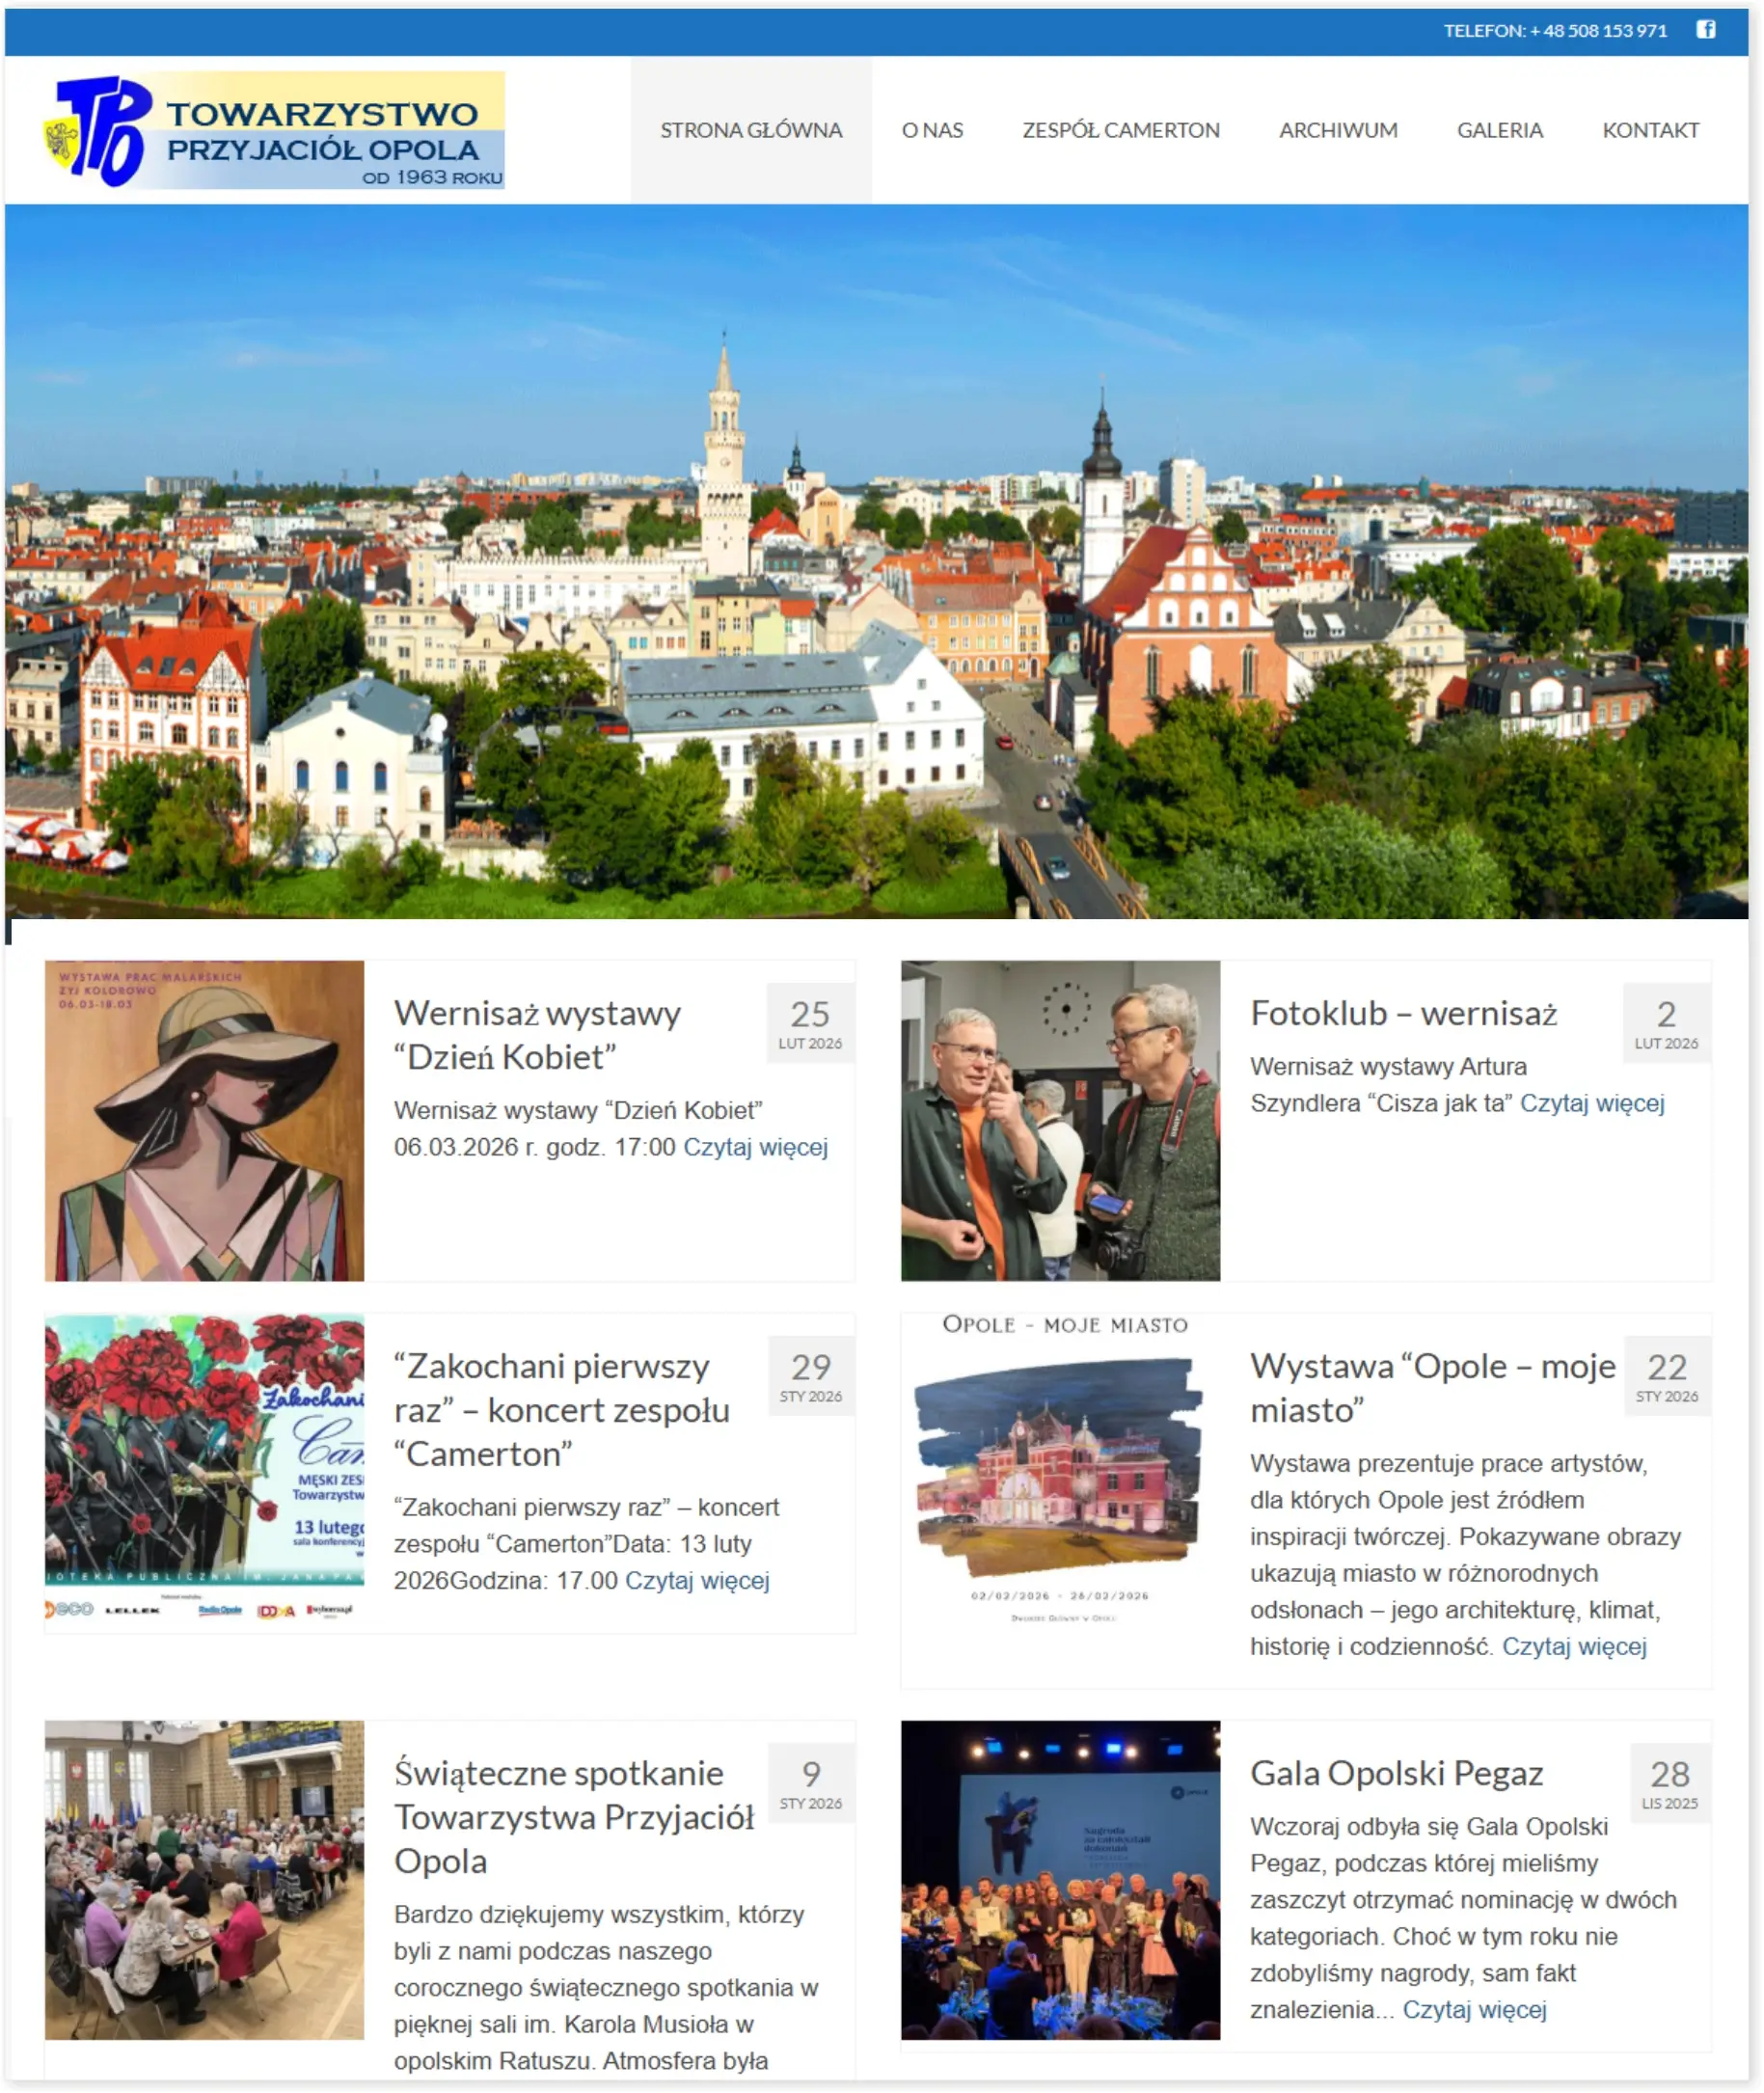The width and height of the screenshot is (1764, 2093).
Task: Click the 2 LUT 2026 date badge
Action: 1666,1023
